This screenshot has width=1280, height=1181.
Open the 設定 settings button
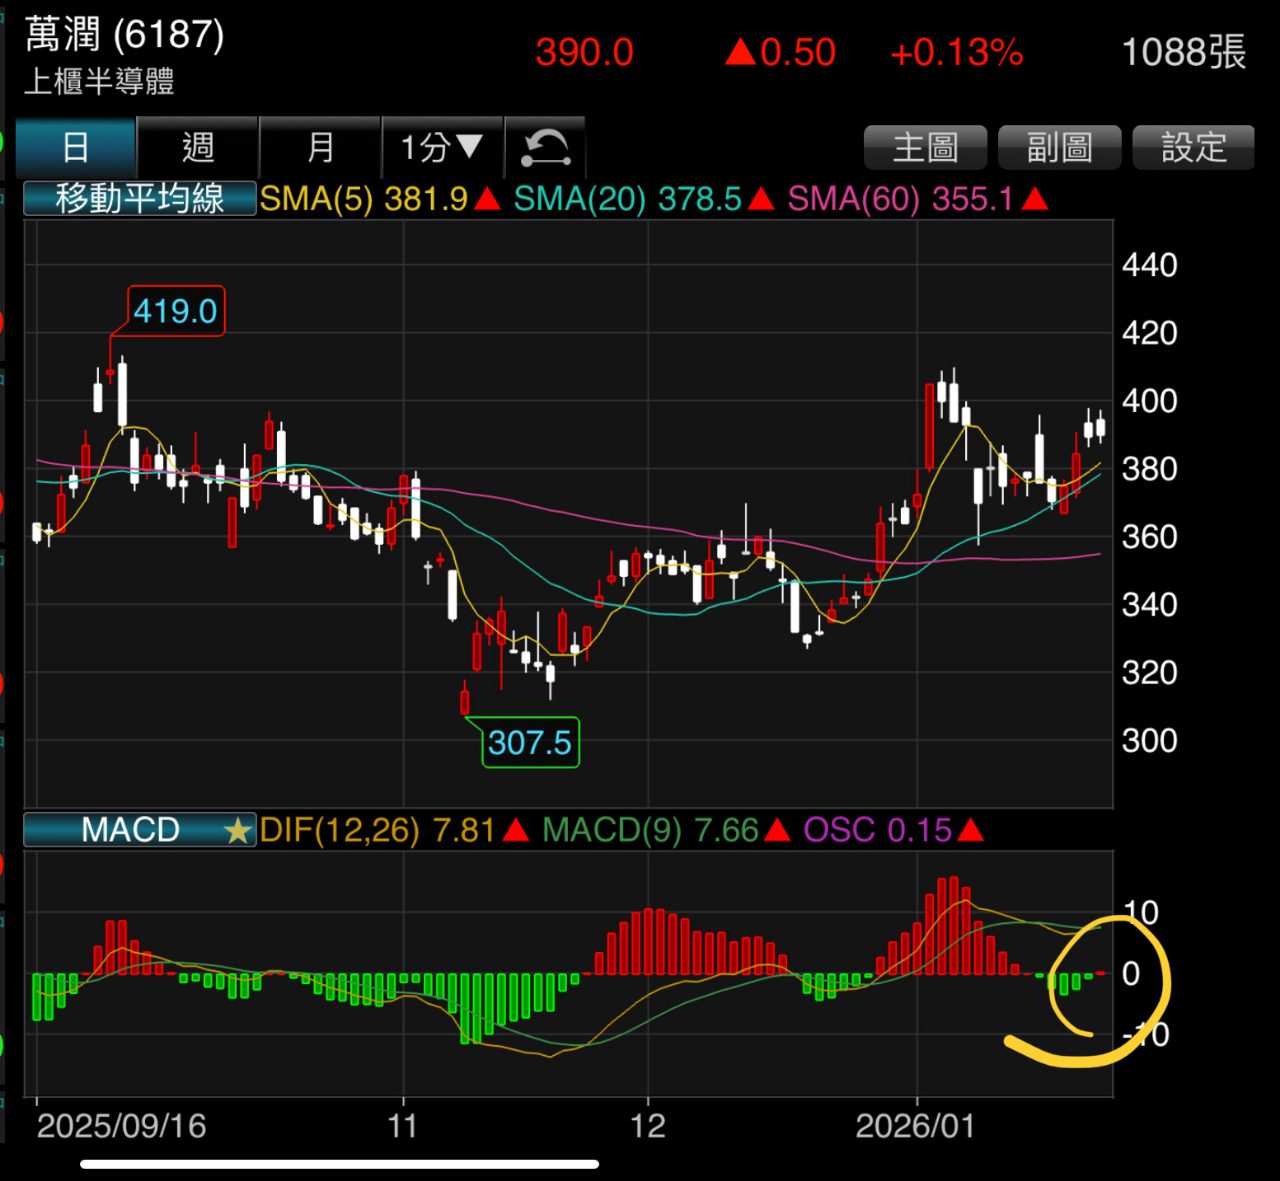[1193, 148]
